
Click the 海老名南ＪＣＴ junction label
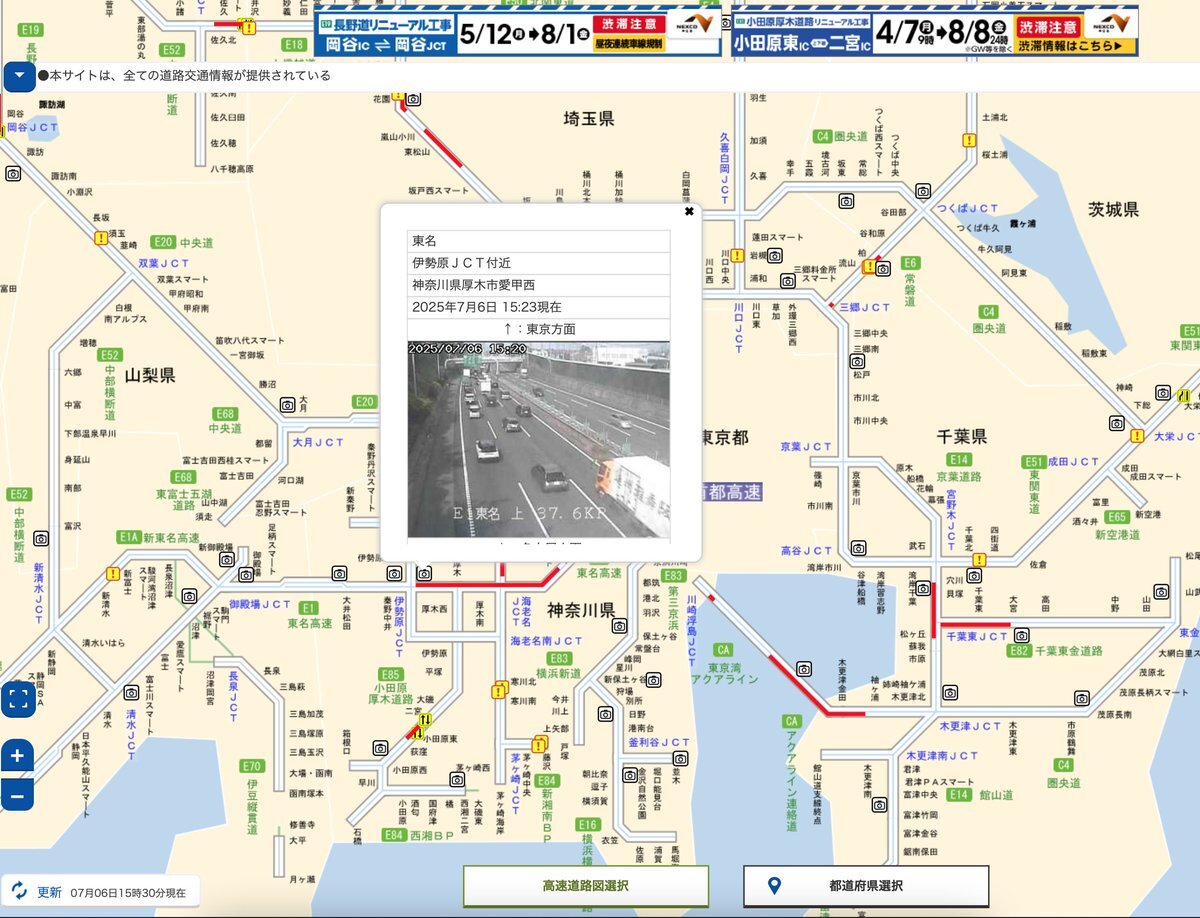tap(547, 640)
